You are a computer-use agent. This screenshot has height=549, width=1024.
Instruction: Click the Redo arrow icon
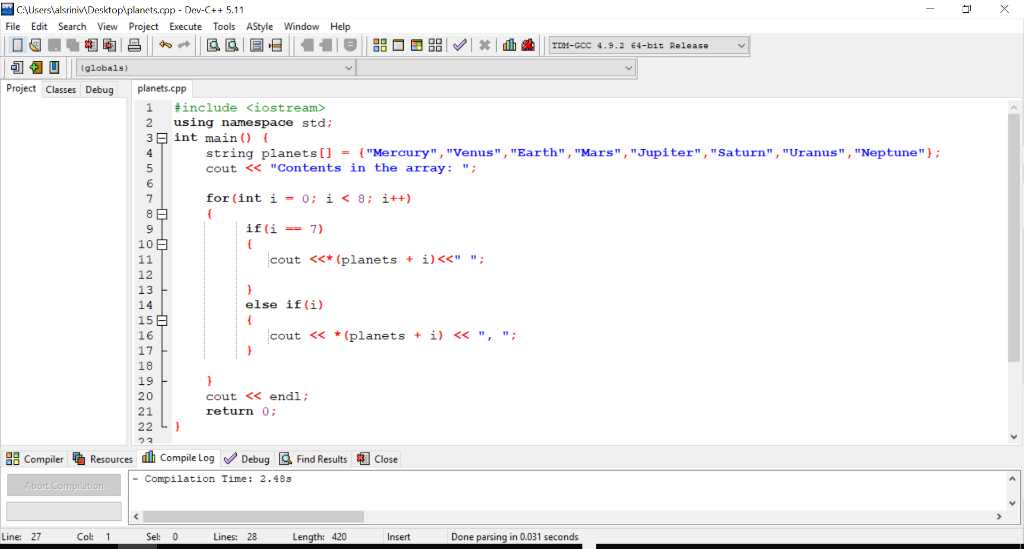(x=184, y=45)
